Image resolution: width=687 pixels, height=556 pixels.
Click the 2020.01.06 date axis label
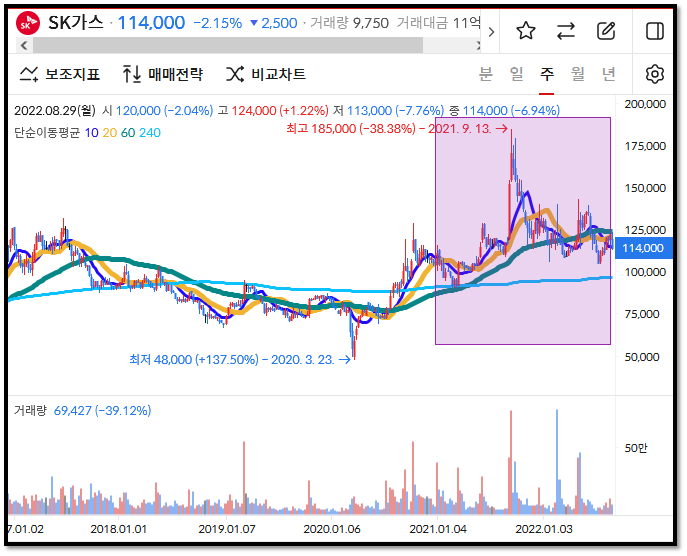(332, 529)
